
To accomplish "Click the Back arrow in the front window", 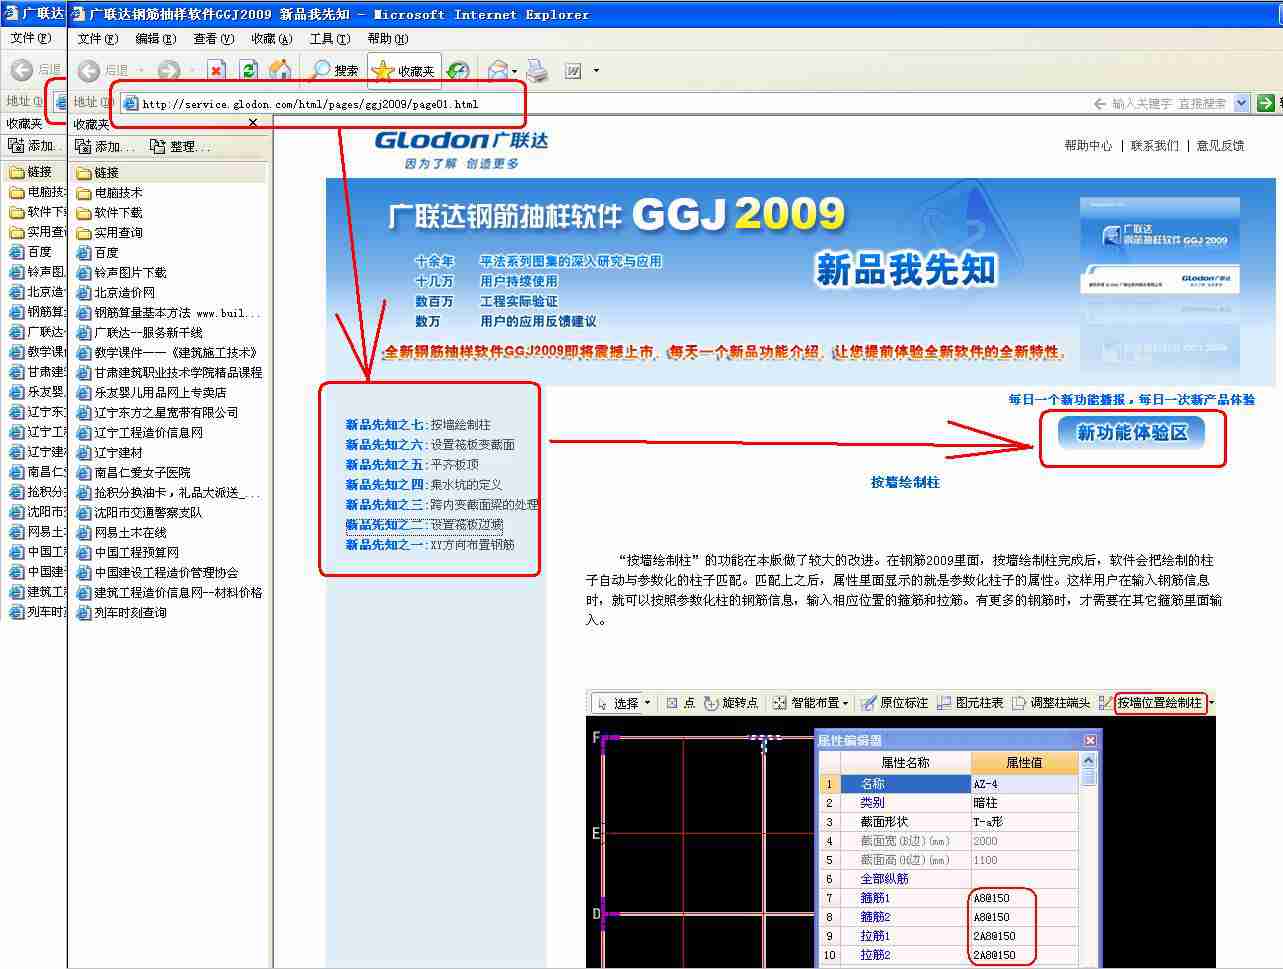I will (89, 70).
